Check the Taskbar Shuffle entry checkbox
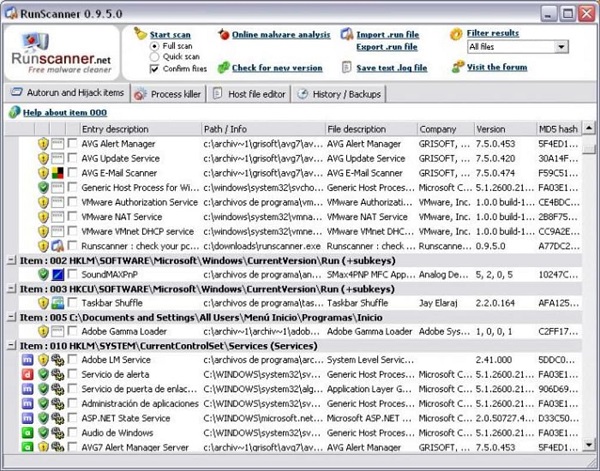Screen dimensions: 600x471 click(72, 302)
